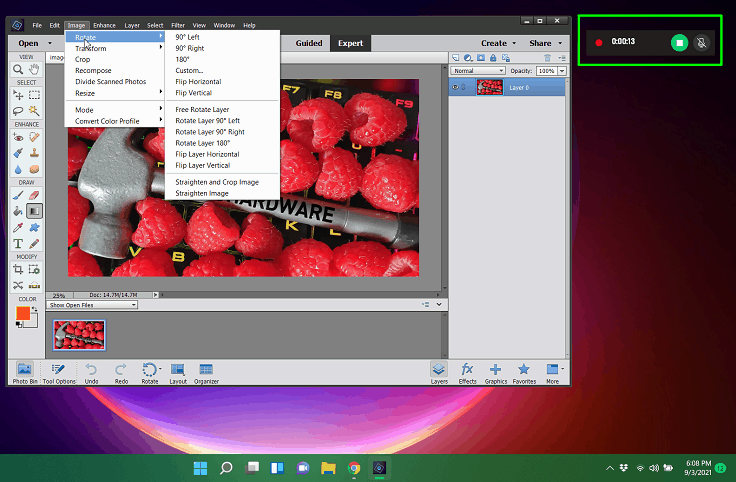Toggle the Tool Options panel
This screenshot has height=482, width=736.
point(59,373)
